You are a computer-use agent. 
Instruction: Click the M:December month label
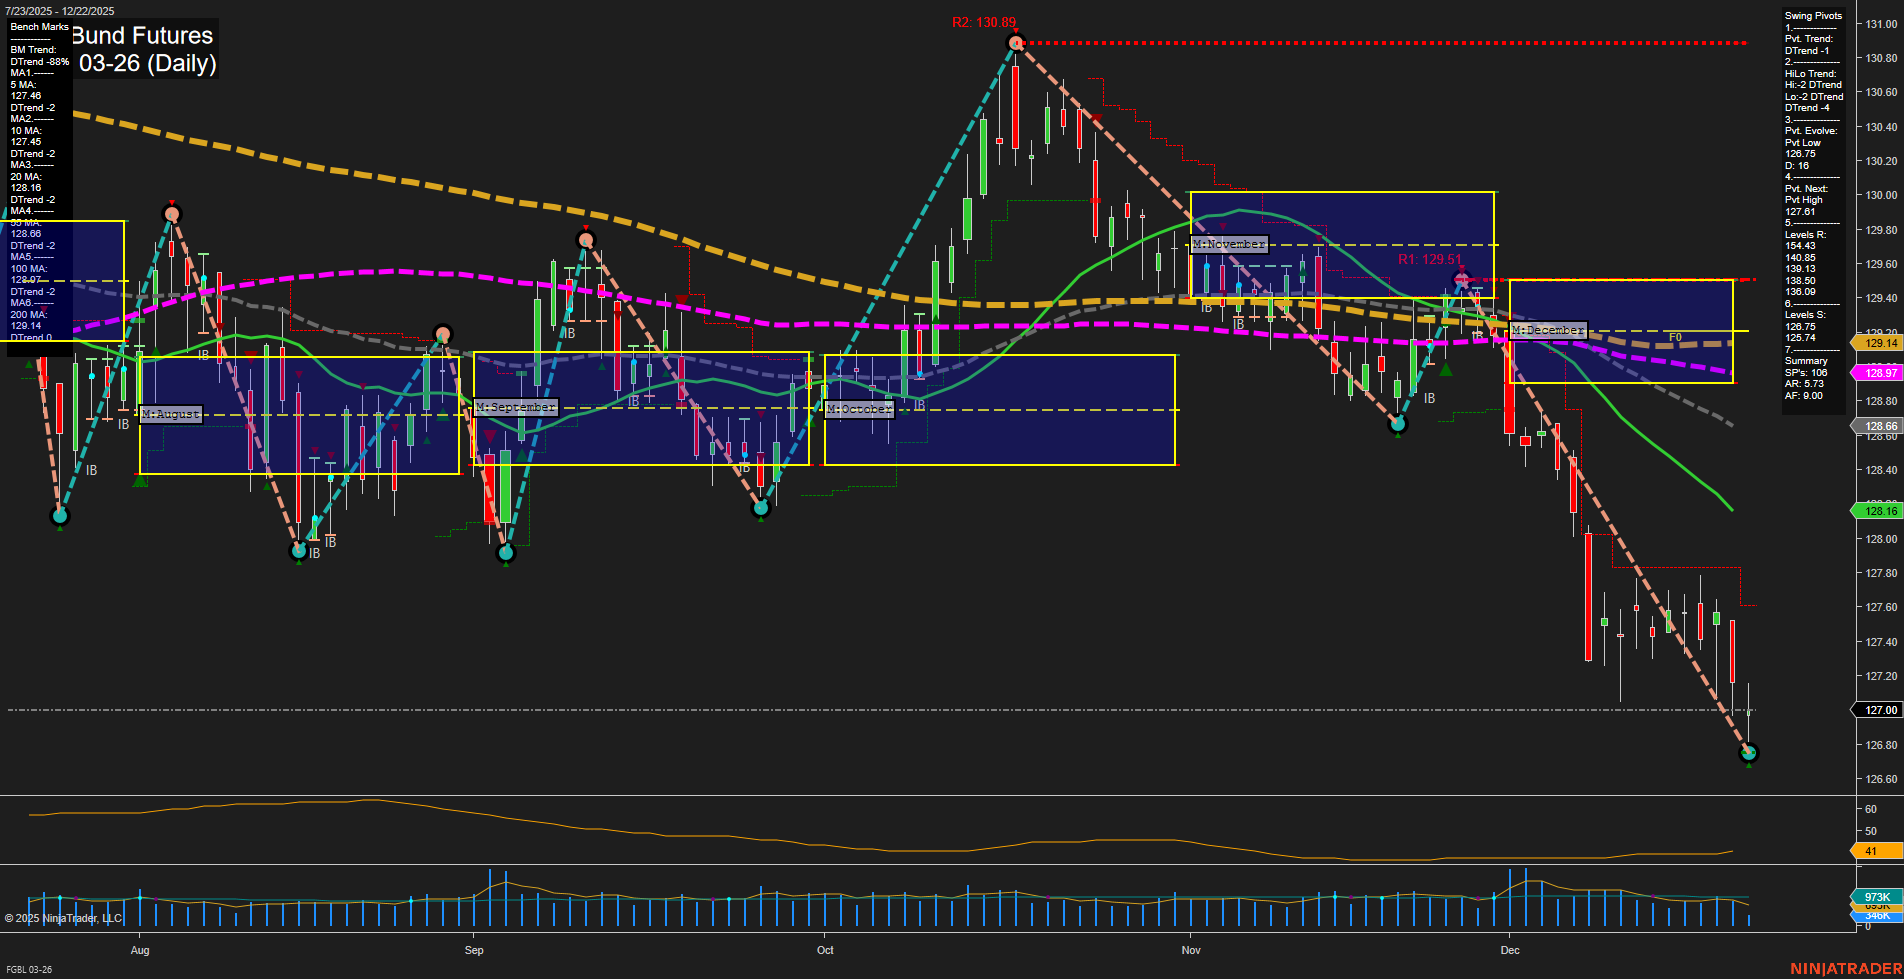[x=1546, y=329]
